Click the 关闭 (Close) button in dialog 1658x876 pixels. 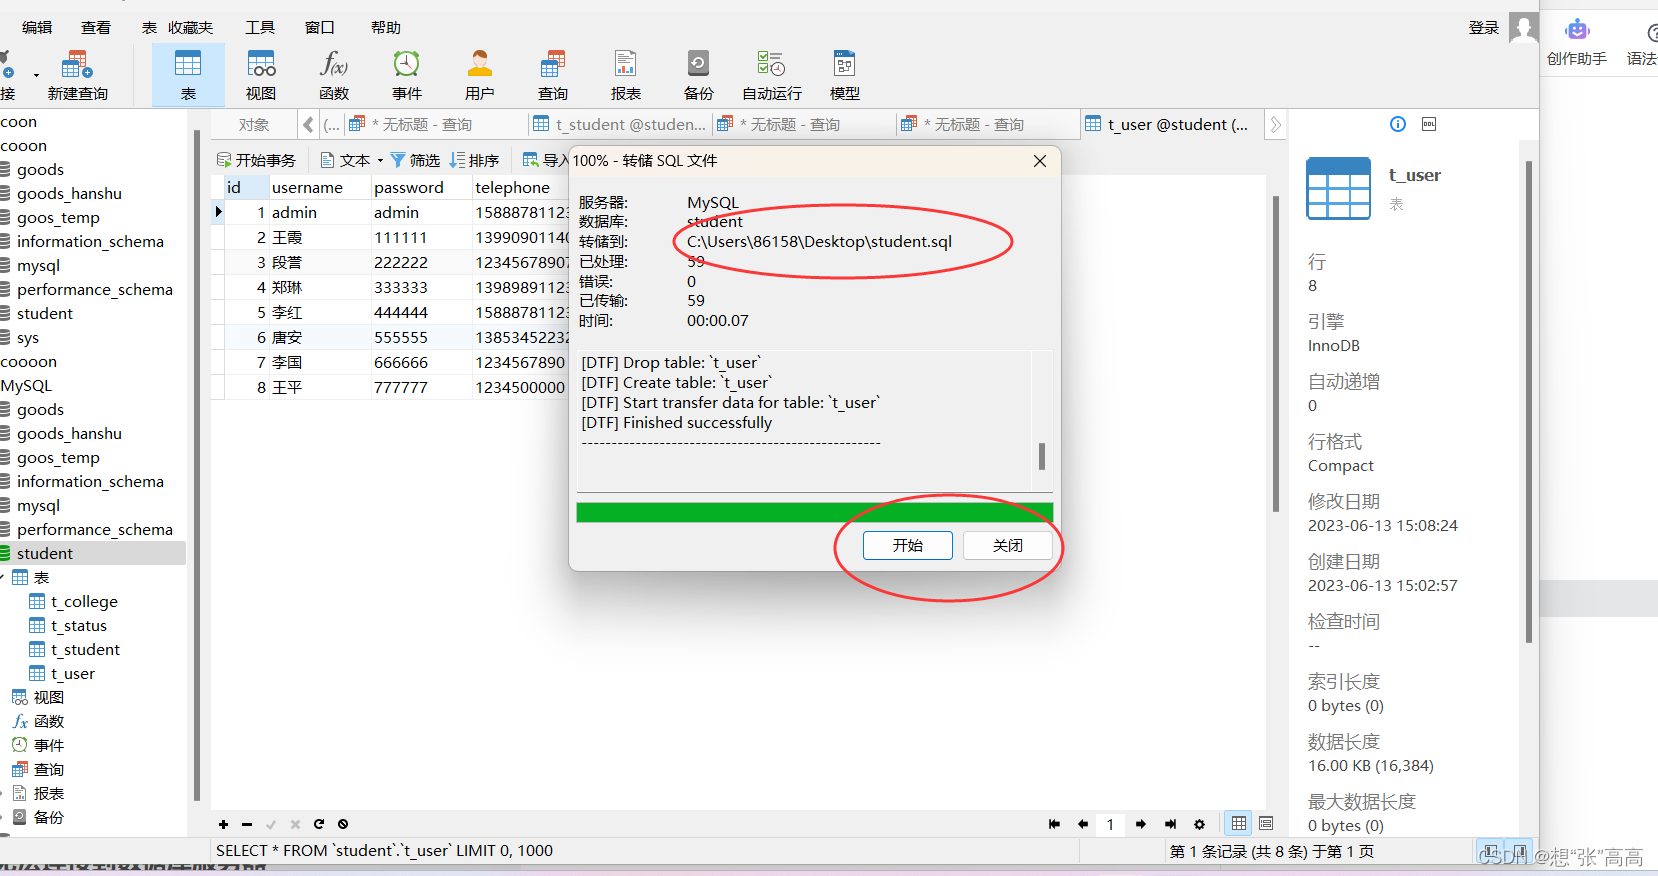1008,545
